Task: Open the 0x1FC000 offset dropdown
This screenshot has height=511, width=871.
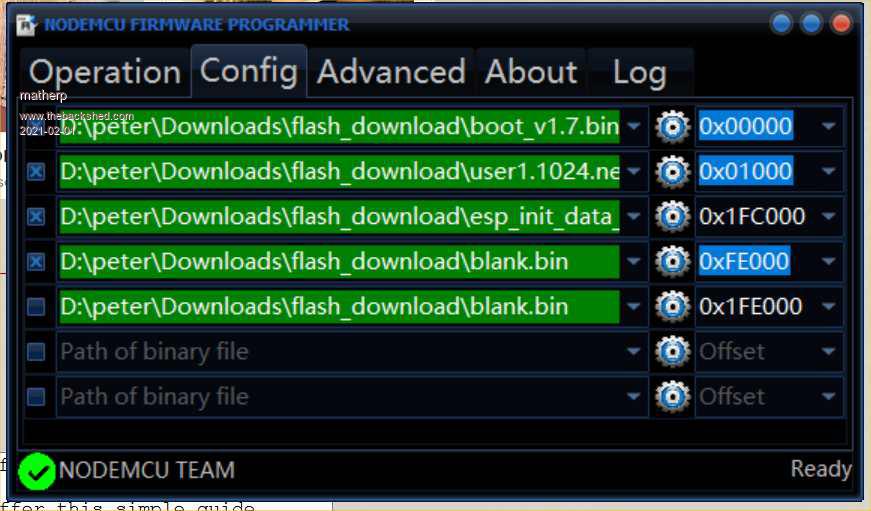Action: (828, 217)
